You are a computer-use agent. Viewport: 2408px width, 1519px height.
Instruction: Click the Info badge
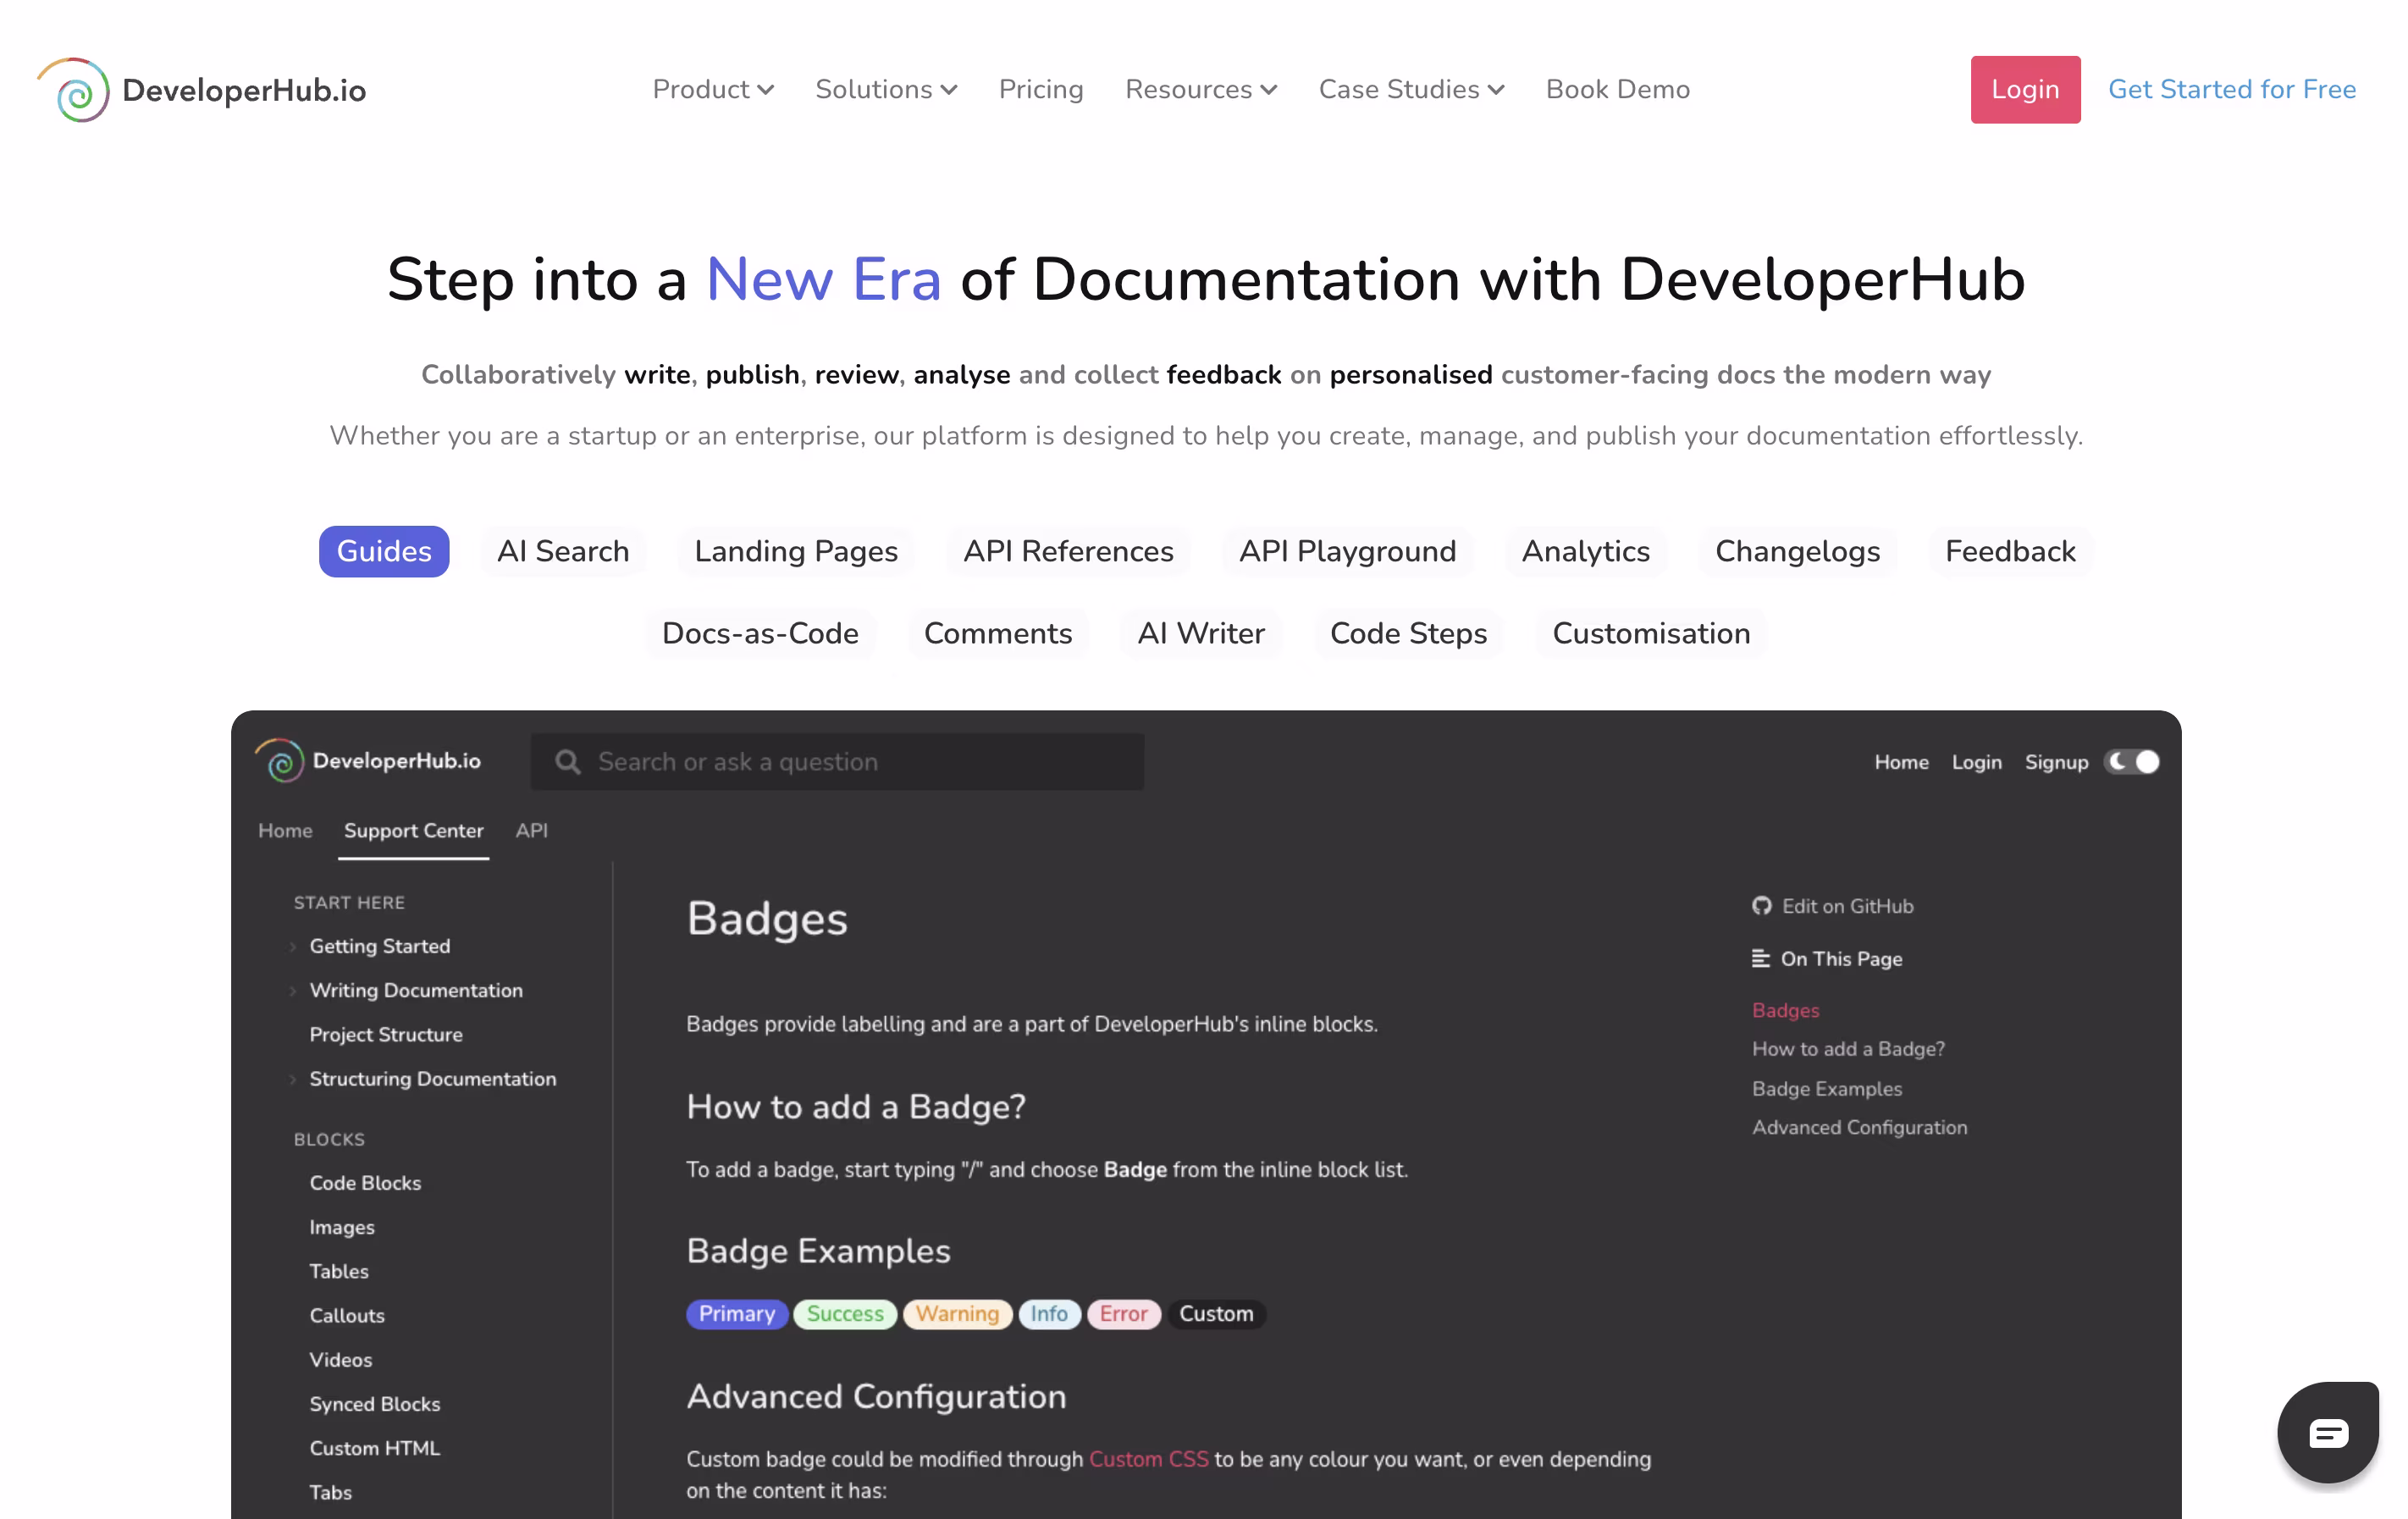click(1049, 1314)
